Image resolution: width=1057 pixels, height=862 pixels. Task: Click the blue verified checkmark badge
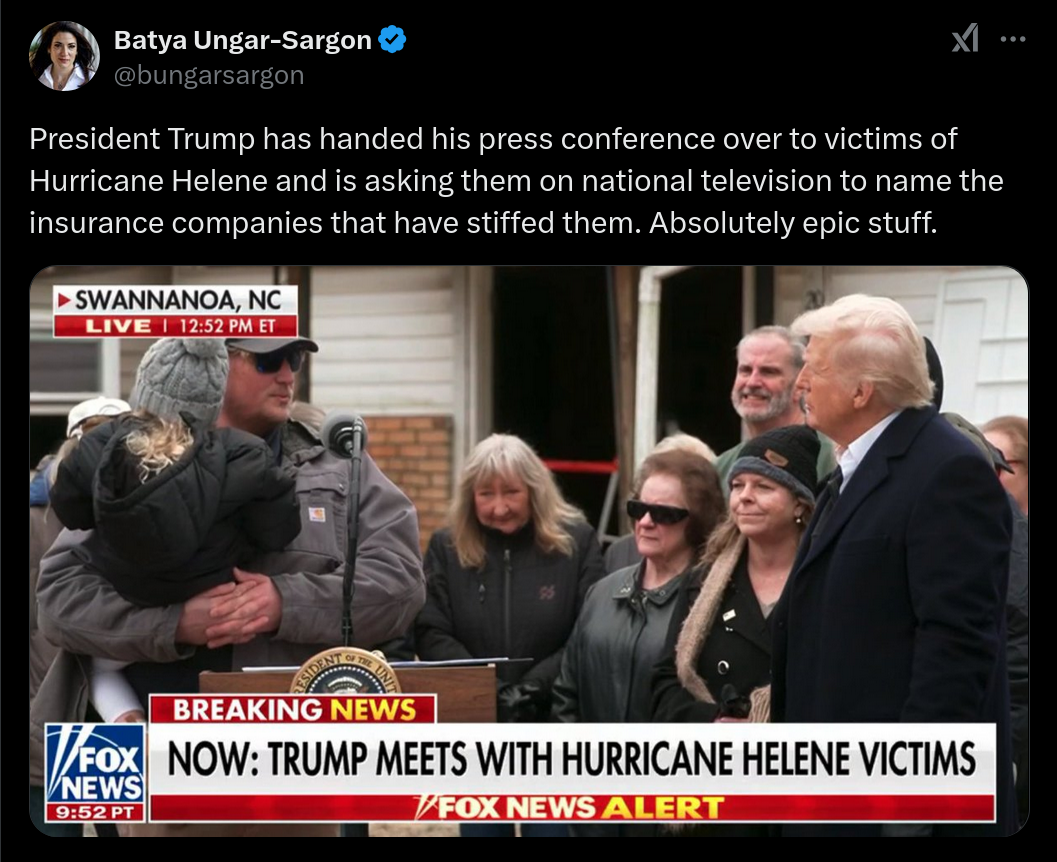pos(392,40)
